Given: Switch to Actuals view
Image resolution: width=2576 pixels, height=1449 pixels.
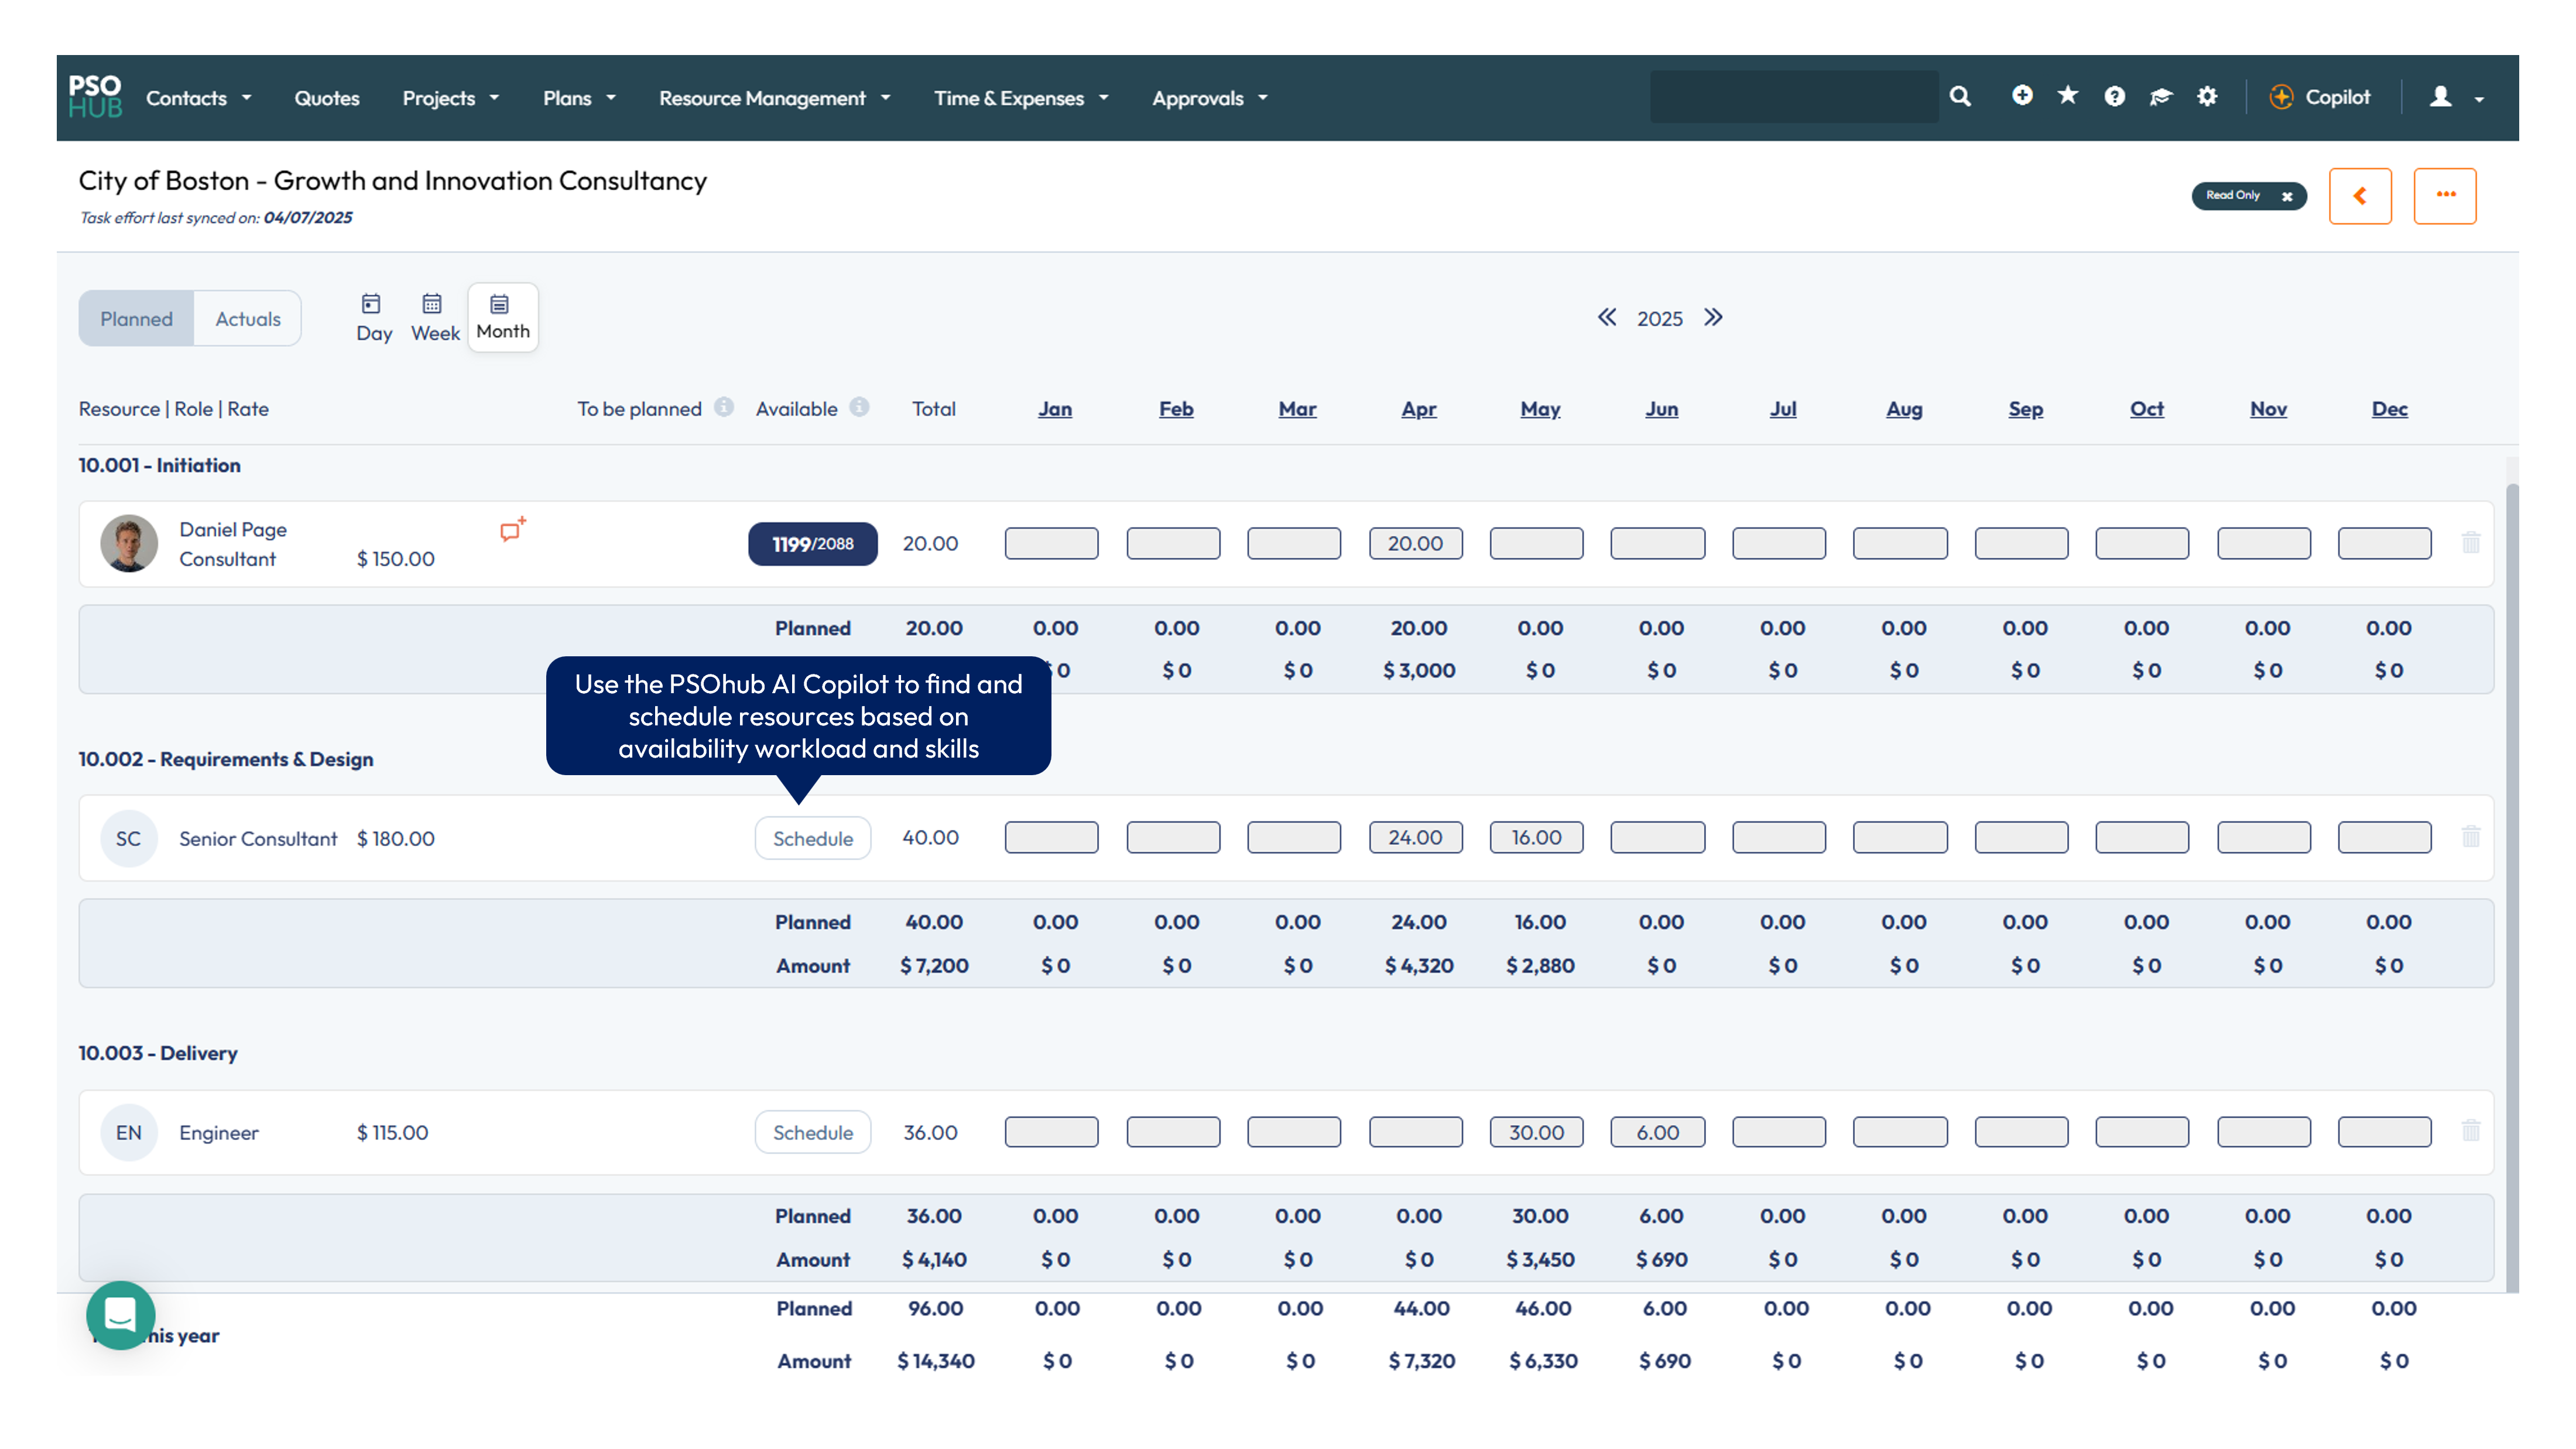Looking at the screenshot, I should click(247, 319).
